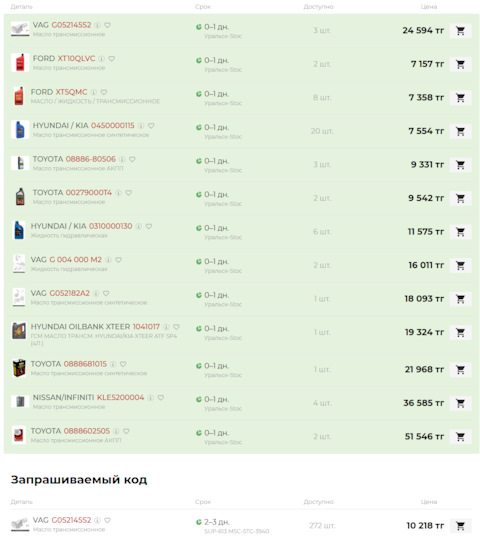Open part number XT5QMC link

click(71, 92)
